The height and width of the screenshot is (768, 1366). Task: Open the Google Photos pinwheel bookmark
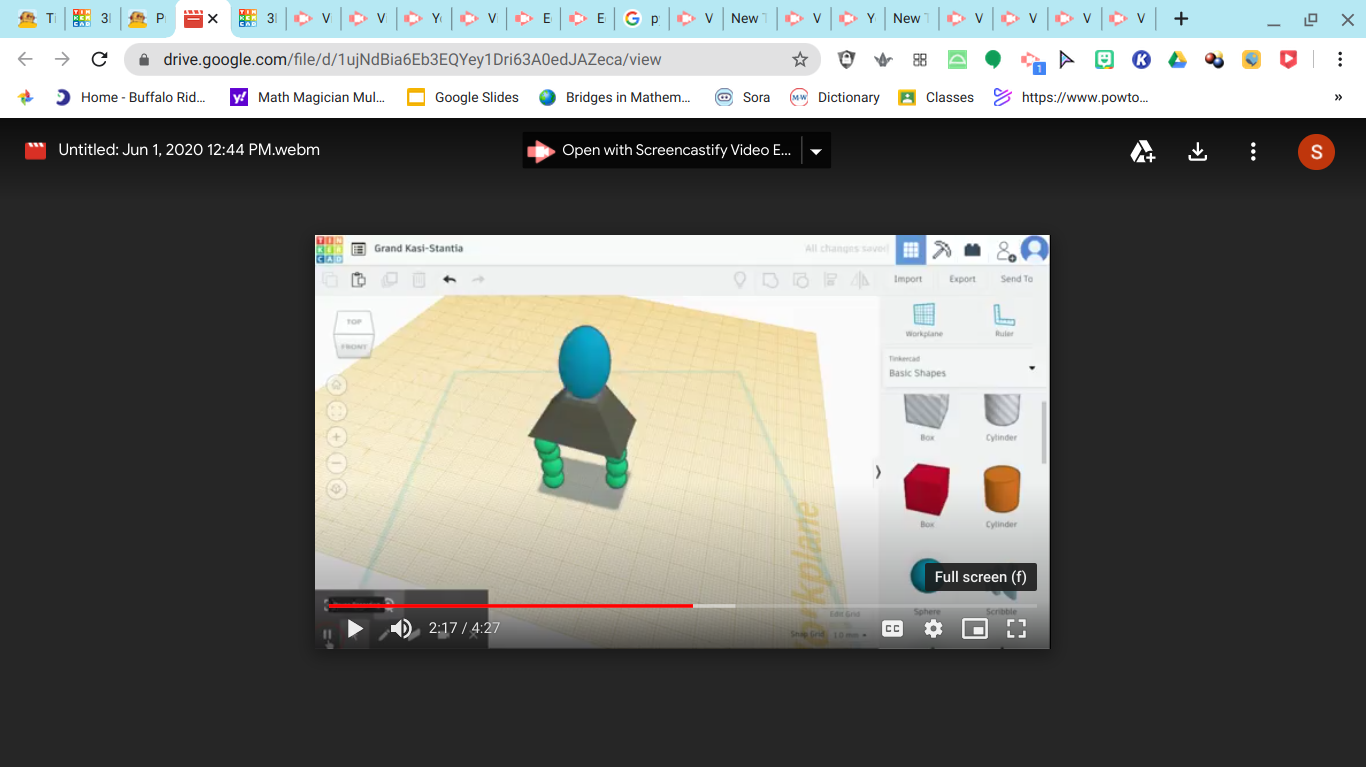pos(26,97)
